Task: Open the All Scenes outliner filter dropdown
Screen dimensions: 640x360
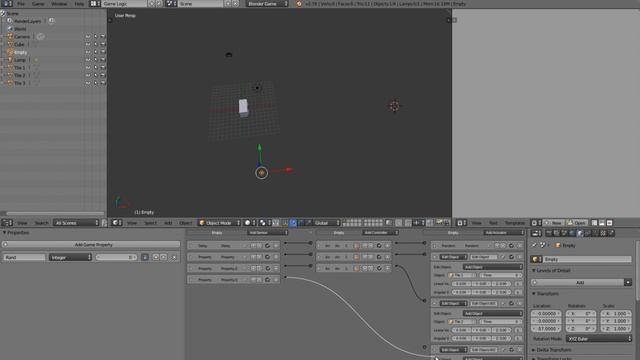Action: click(76, 223)
